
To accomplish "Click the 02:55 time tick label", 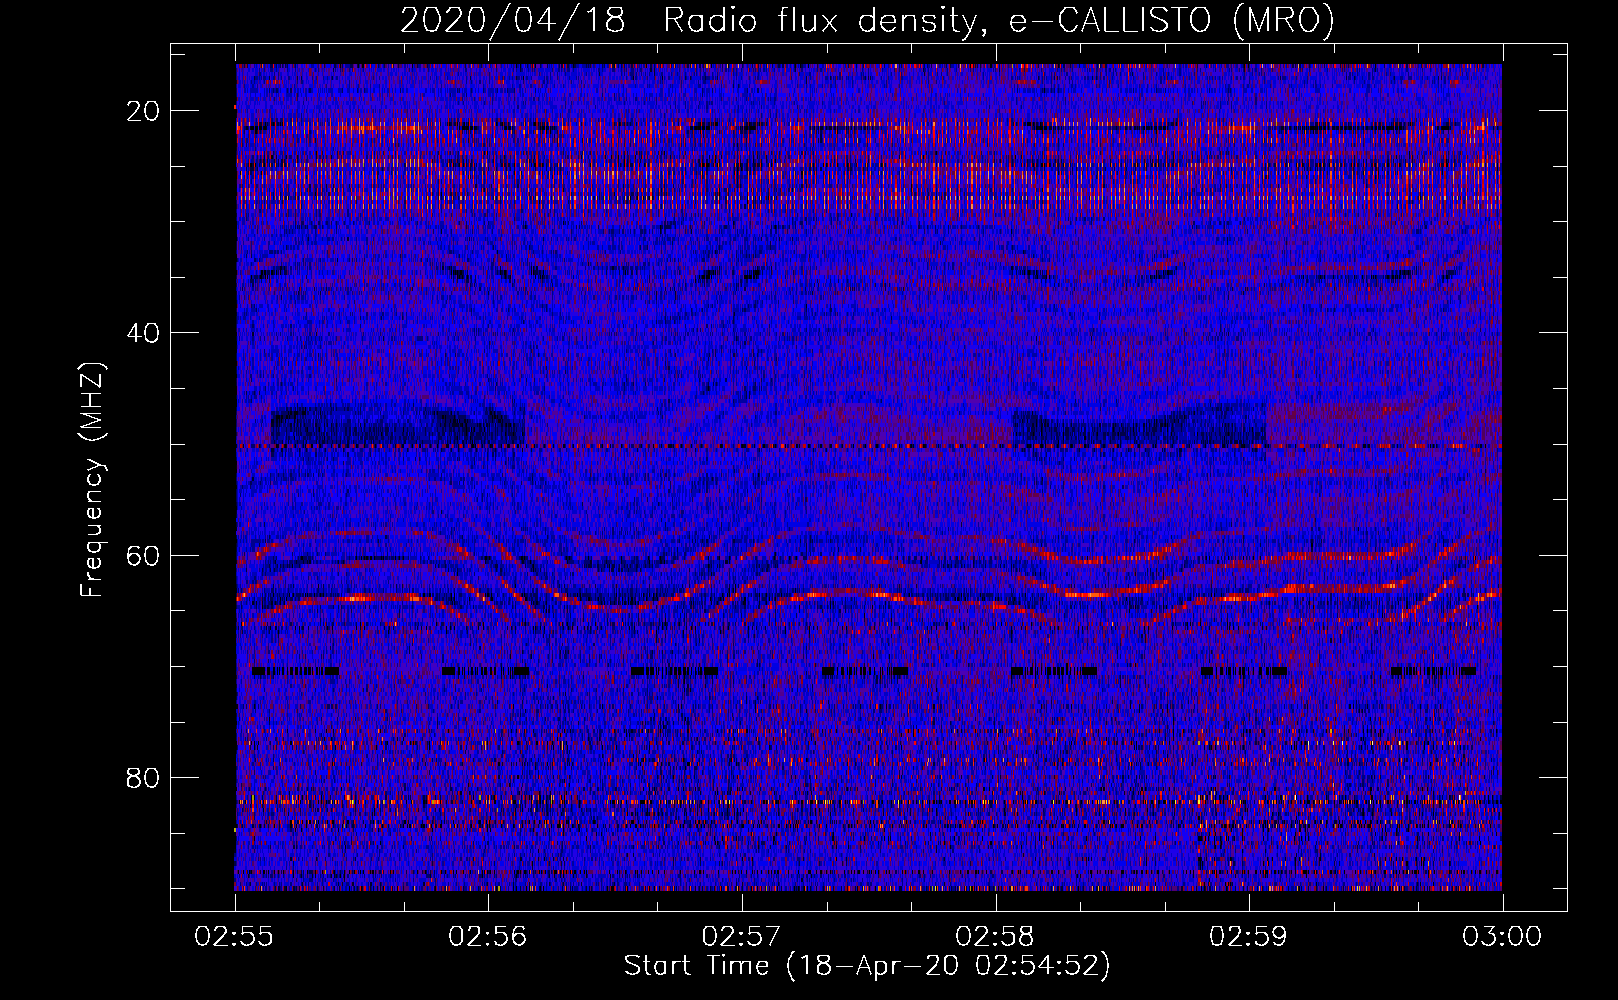I will pyautogui.click(x=235, y=937).
